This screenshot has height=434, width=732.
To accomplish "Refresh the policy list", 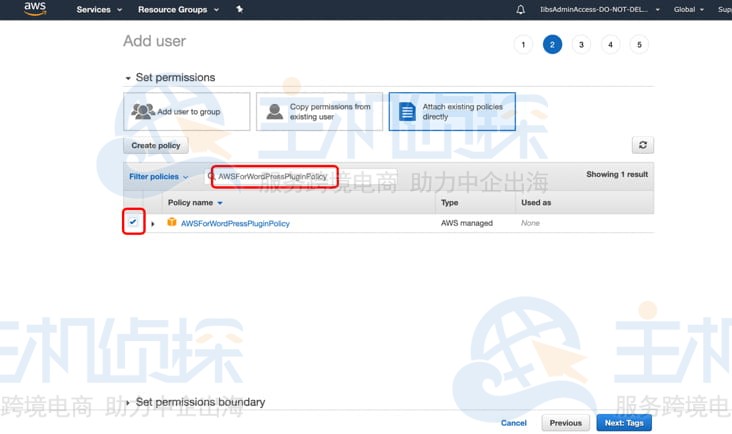I will 643,145.
